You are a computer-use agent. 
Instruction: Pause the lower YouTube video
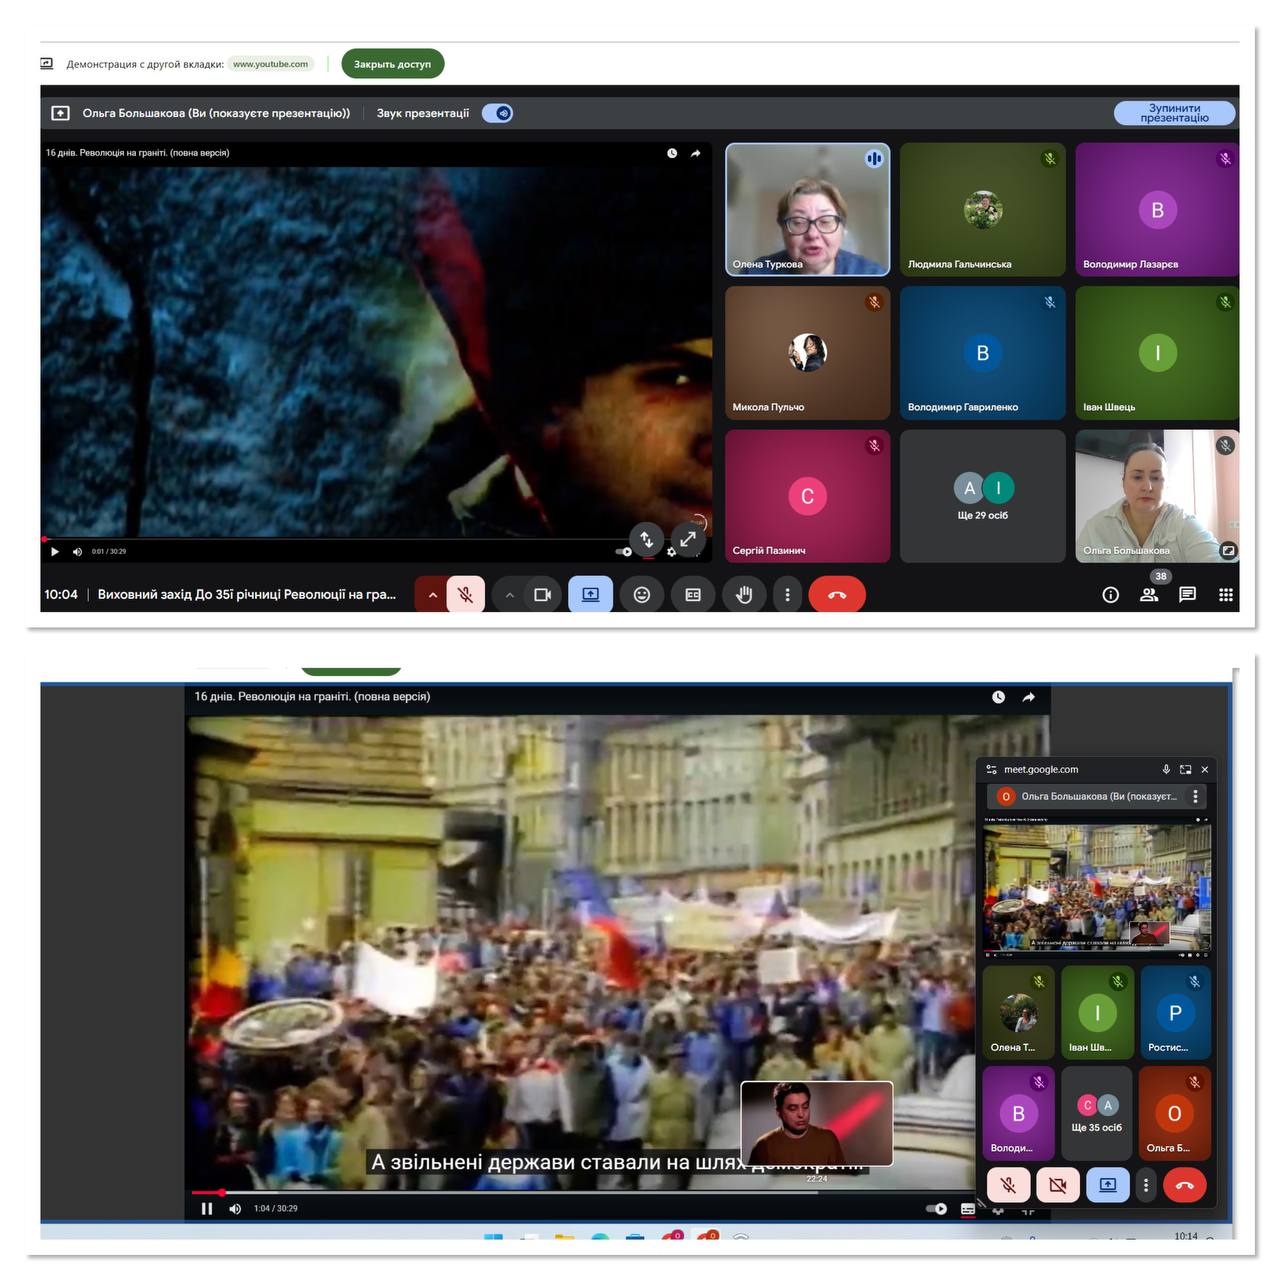(x=207, y=1208)
